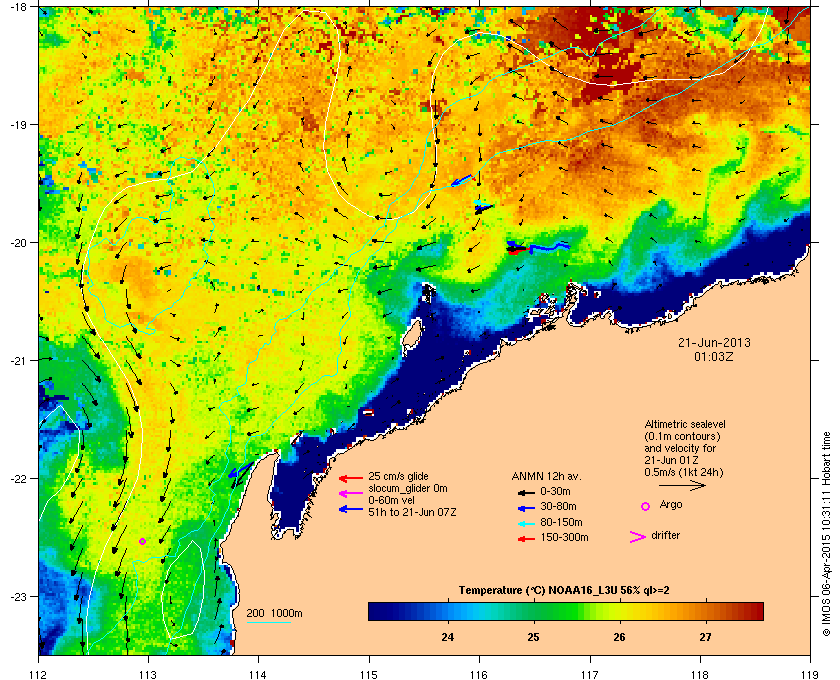Click the blue 30-80m ANMN arrow
Screen dimensions: 840x680
point(527,507)
